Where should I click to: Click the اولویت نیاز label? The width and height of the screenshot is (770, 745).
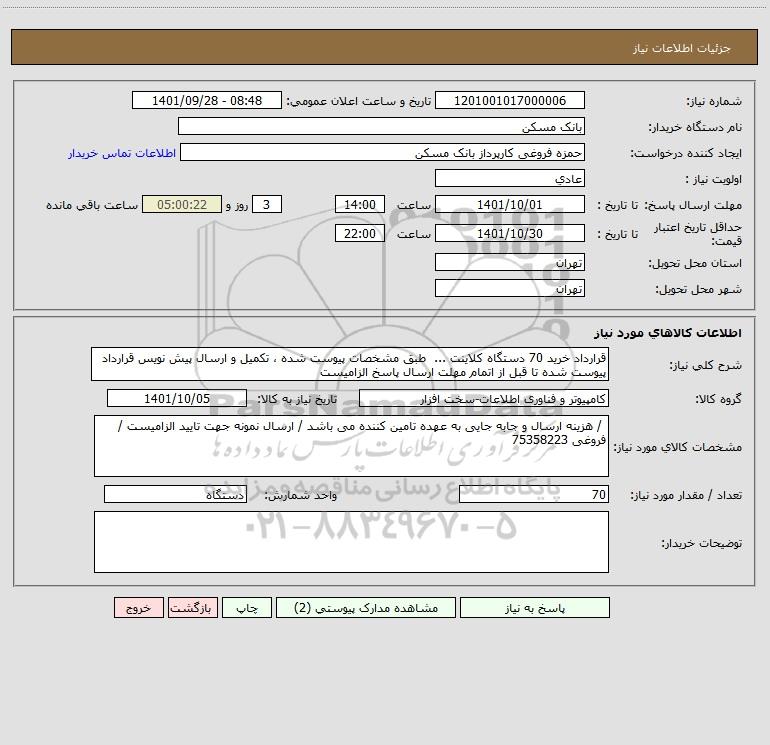(x=714, y=179)
